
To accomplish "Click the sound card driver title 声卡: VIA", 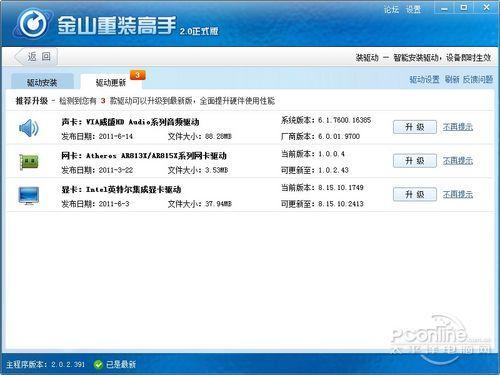I will (x=130, y=122).
